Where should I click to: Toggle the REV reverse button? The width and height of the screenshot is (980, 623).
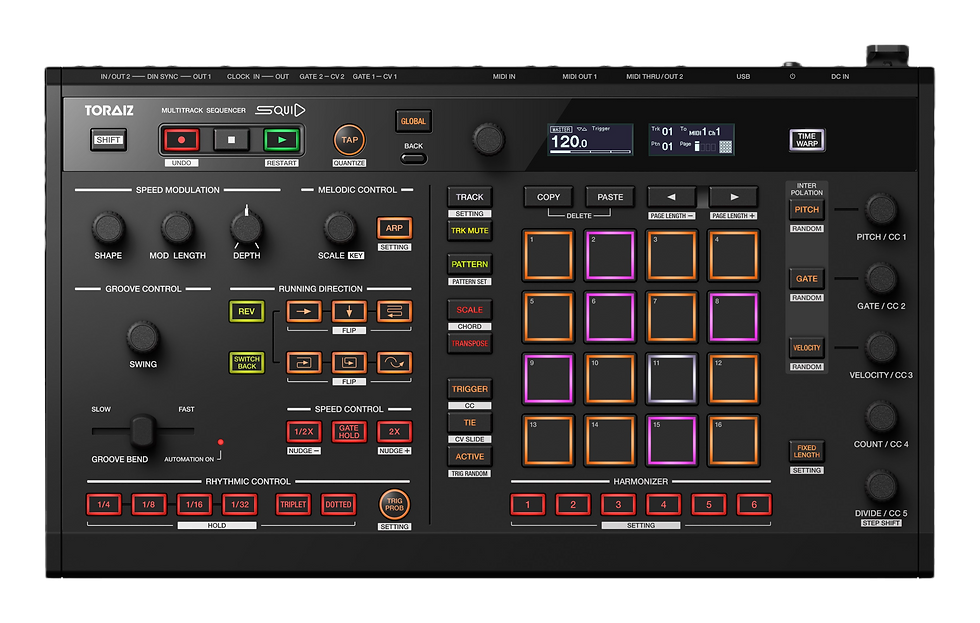coord(247,311)
